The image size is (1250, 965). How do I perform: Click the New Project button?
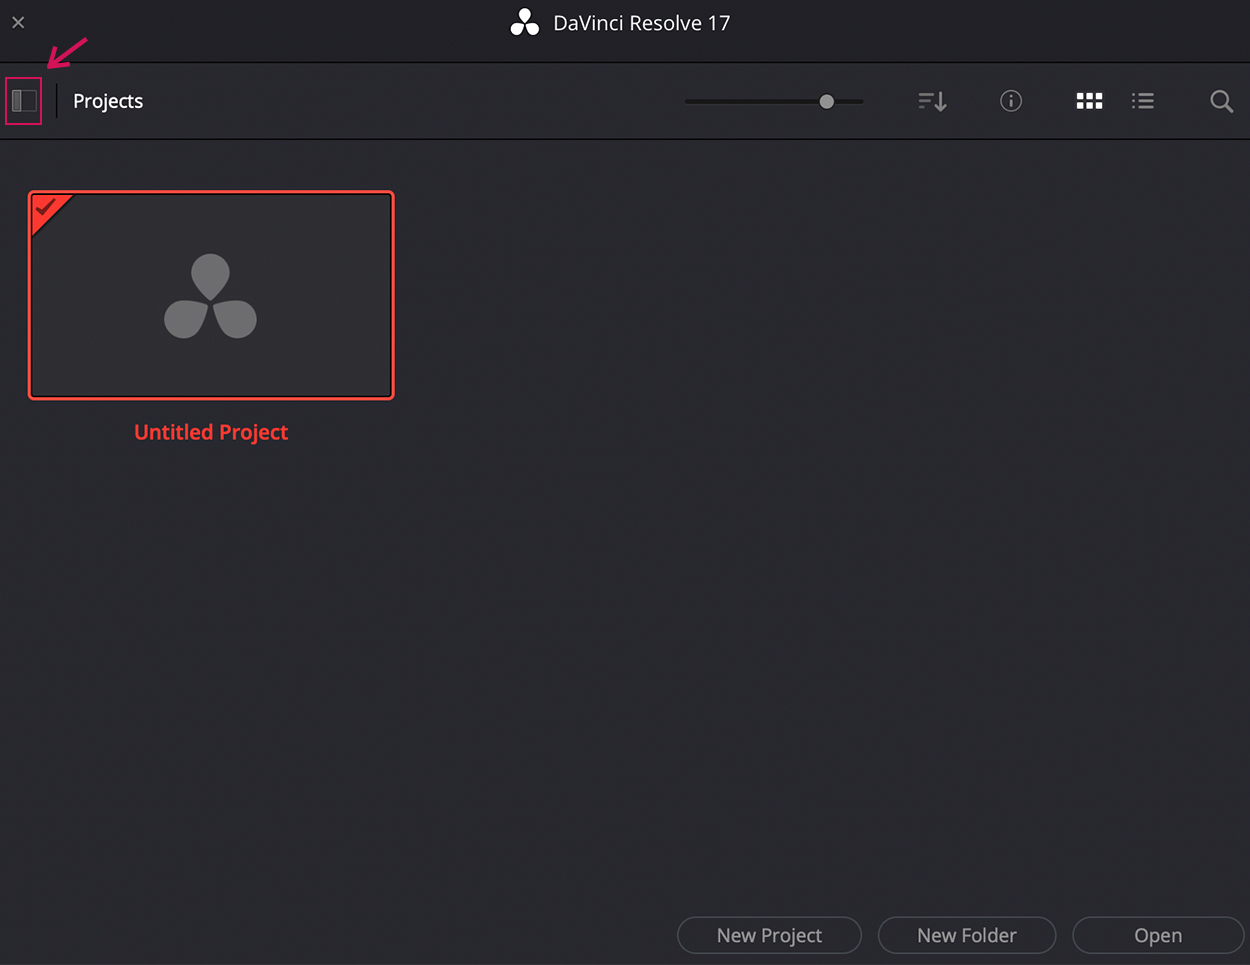(769, 935)
